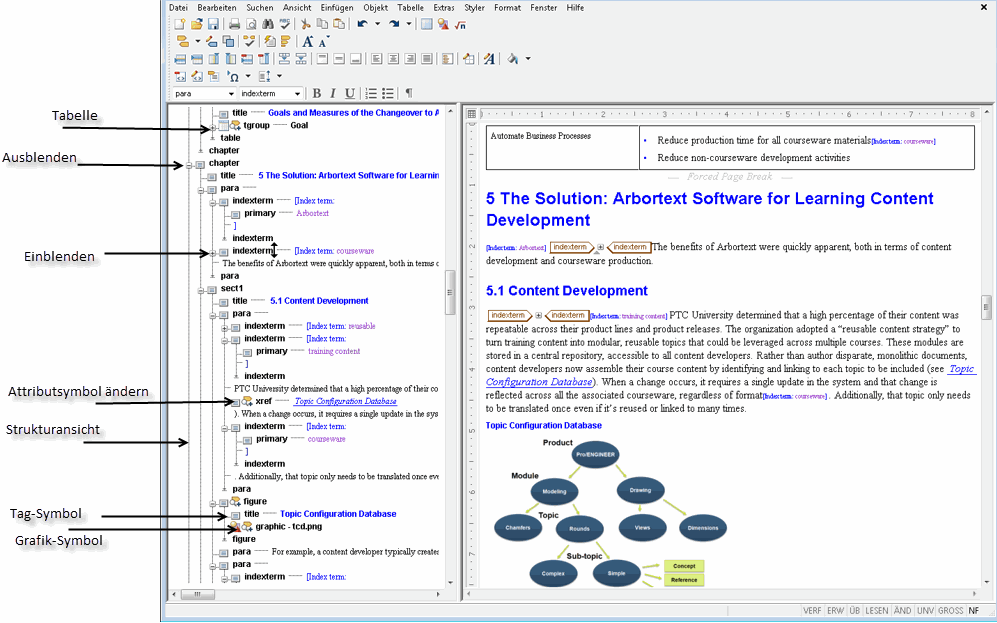Click the merge table cells icon
The width and height of the screenshot is (997, 623).
284,59
